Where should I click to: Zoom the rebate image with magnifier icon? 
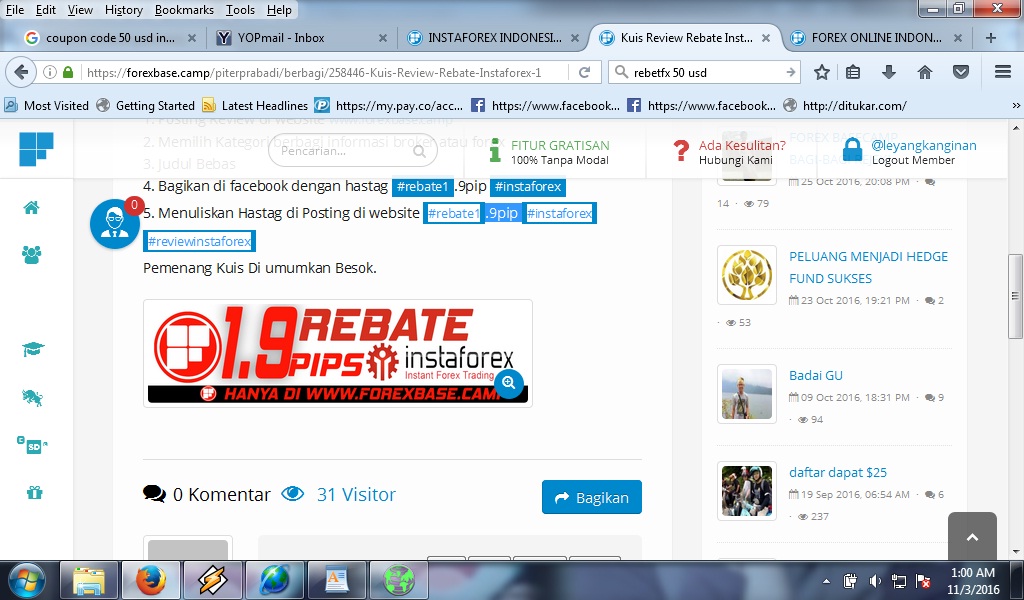click(x=509, y=383)
